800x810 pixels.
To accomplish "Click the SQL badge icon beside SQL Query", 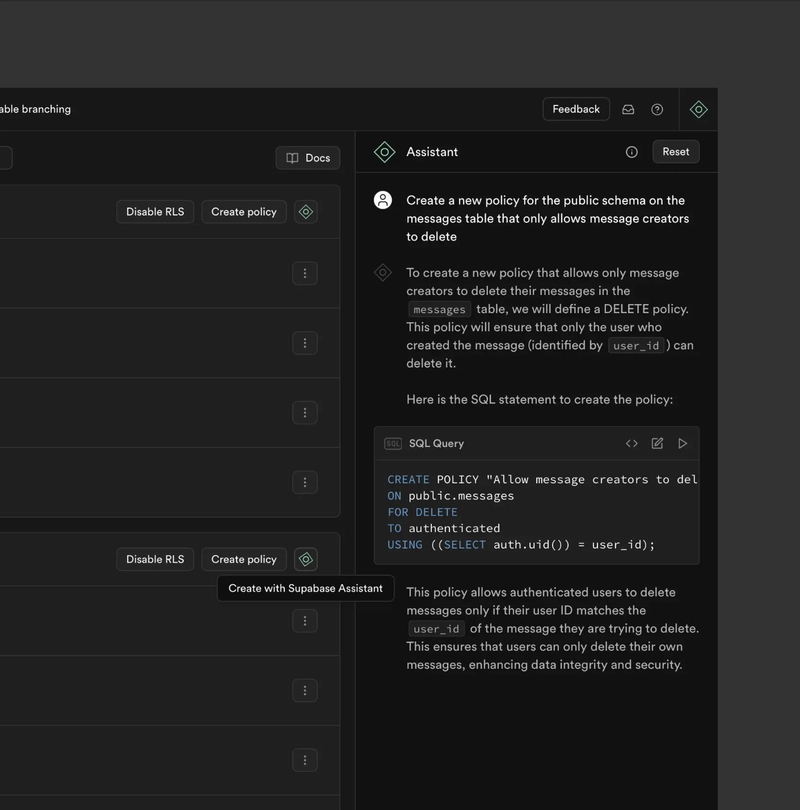I will 393,444.
